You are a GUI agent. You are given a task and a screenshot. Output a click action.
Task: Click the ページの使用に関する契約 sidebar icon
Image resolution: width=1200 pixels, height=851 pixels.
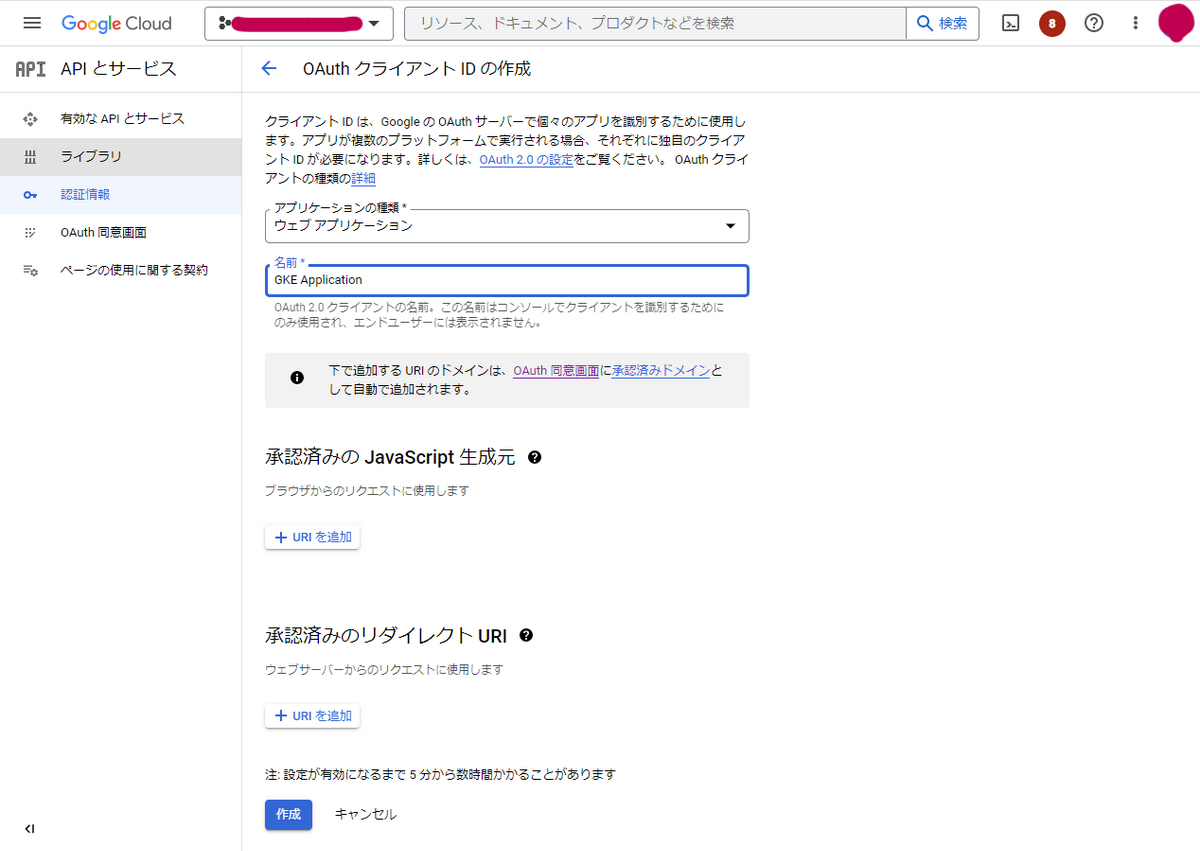coord(30,271)
